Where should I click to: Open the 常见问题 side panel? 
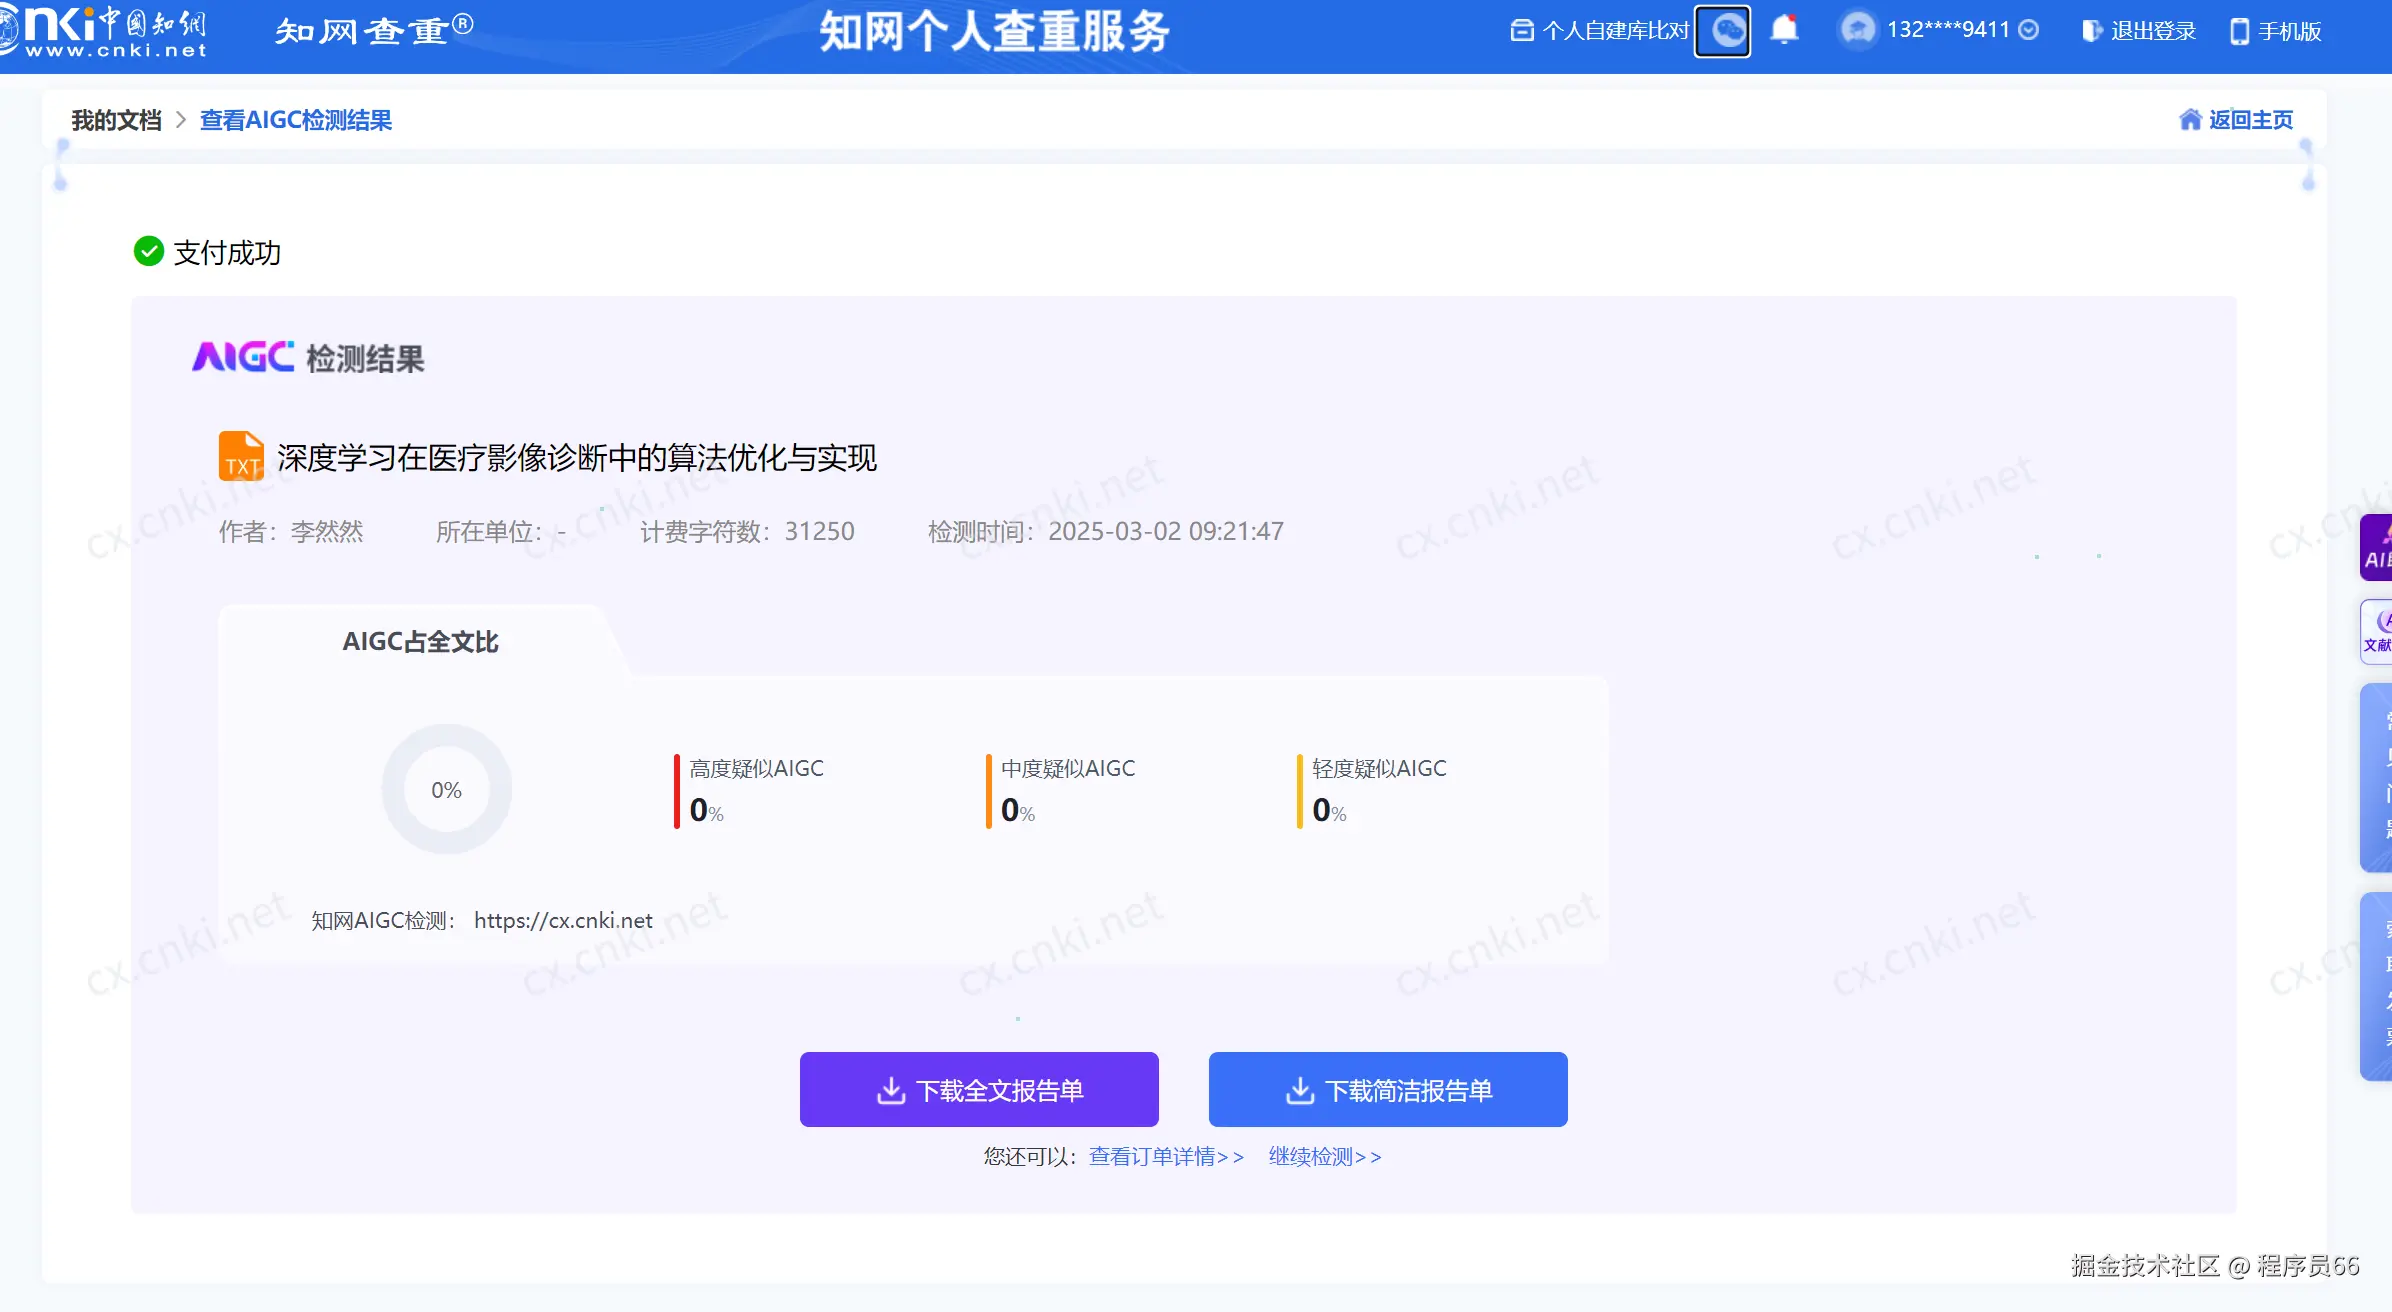pos(2376,777)
